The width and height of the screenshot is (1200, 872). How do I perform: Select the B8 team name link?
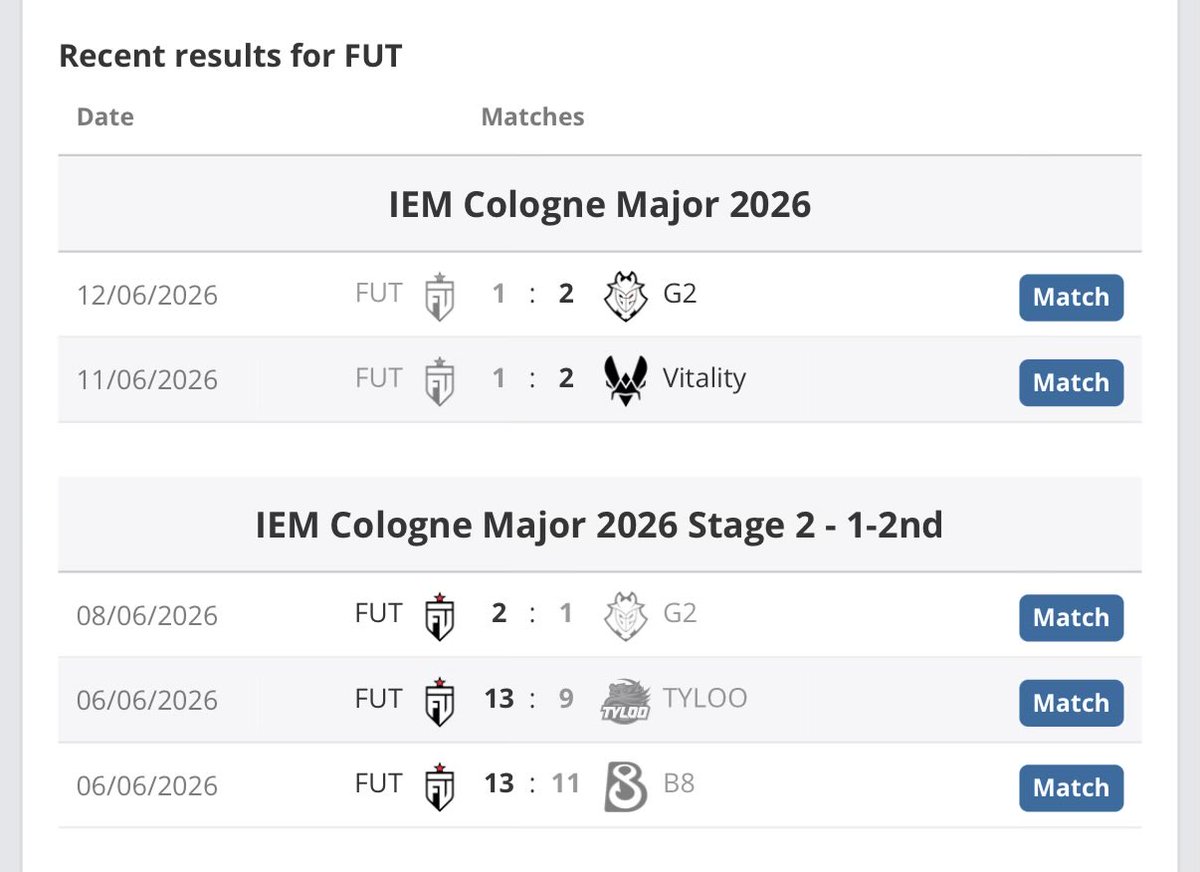679,783
